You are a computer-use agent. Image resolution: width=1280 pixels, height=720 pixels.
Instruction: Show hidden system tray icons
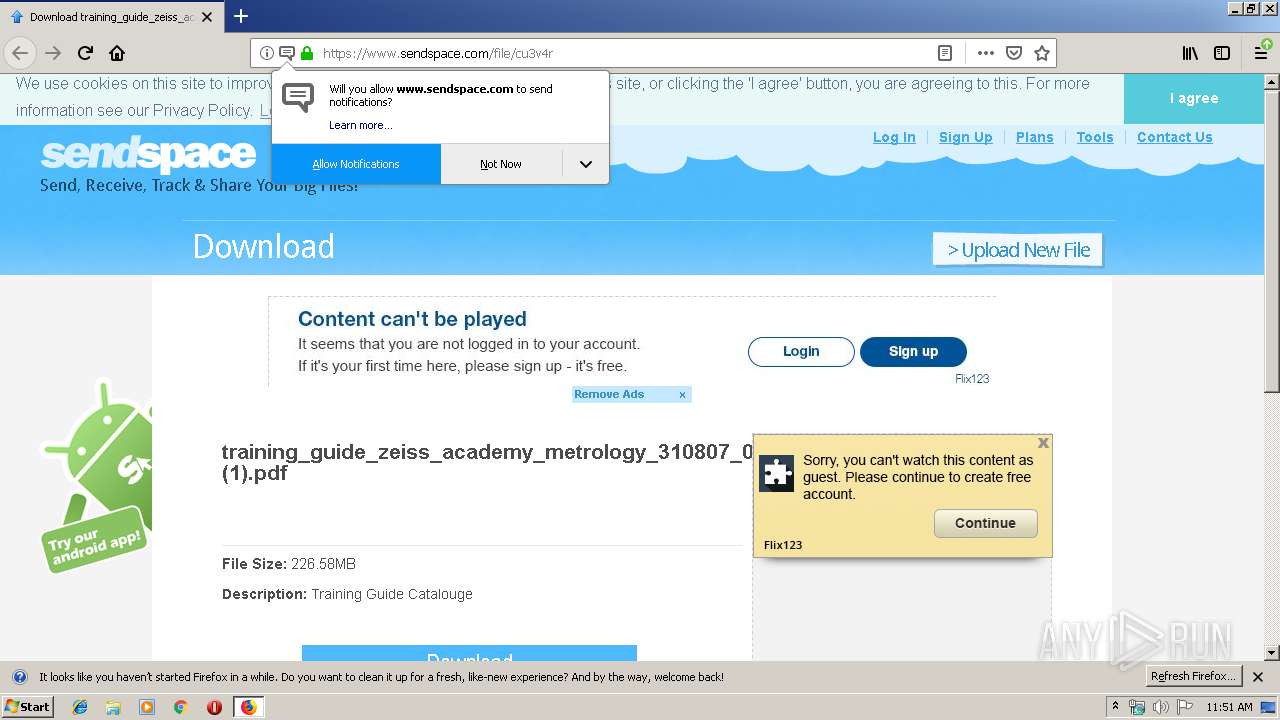pos(1116,707)
